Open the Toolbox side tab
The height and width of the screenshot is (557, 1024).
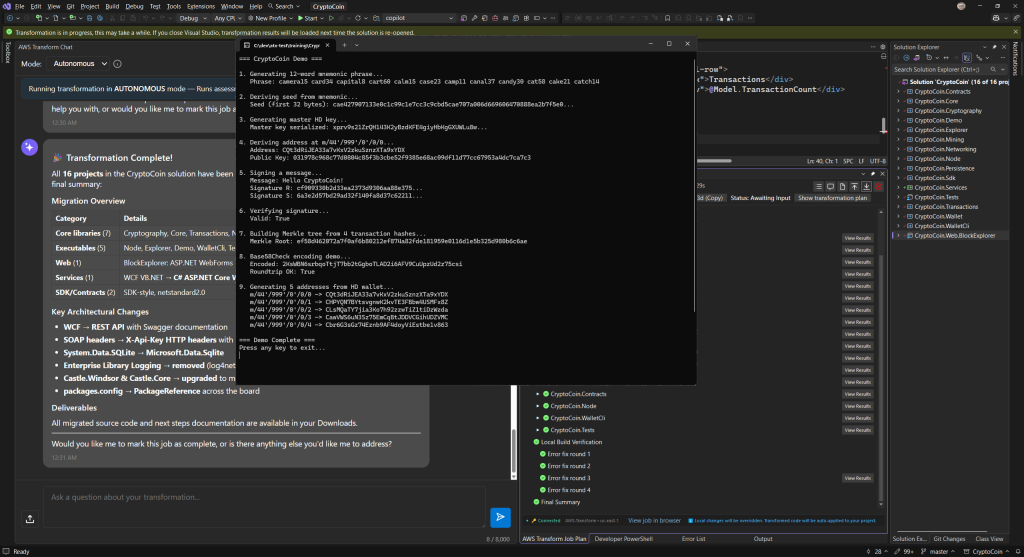click(x=7, y=53)
